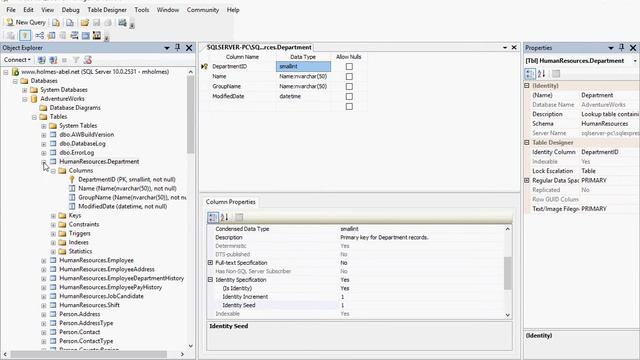Click the Set Primary Key icon
The image size is (640, 360).
25,36
